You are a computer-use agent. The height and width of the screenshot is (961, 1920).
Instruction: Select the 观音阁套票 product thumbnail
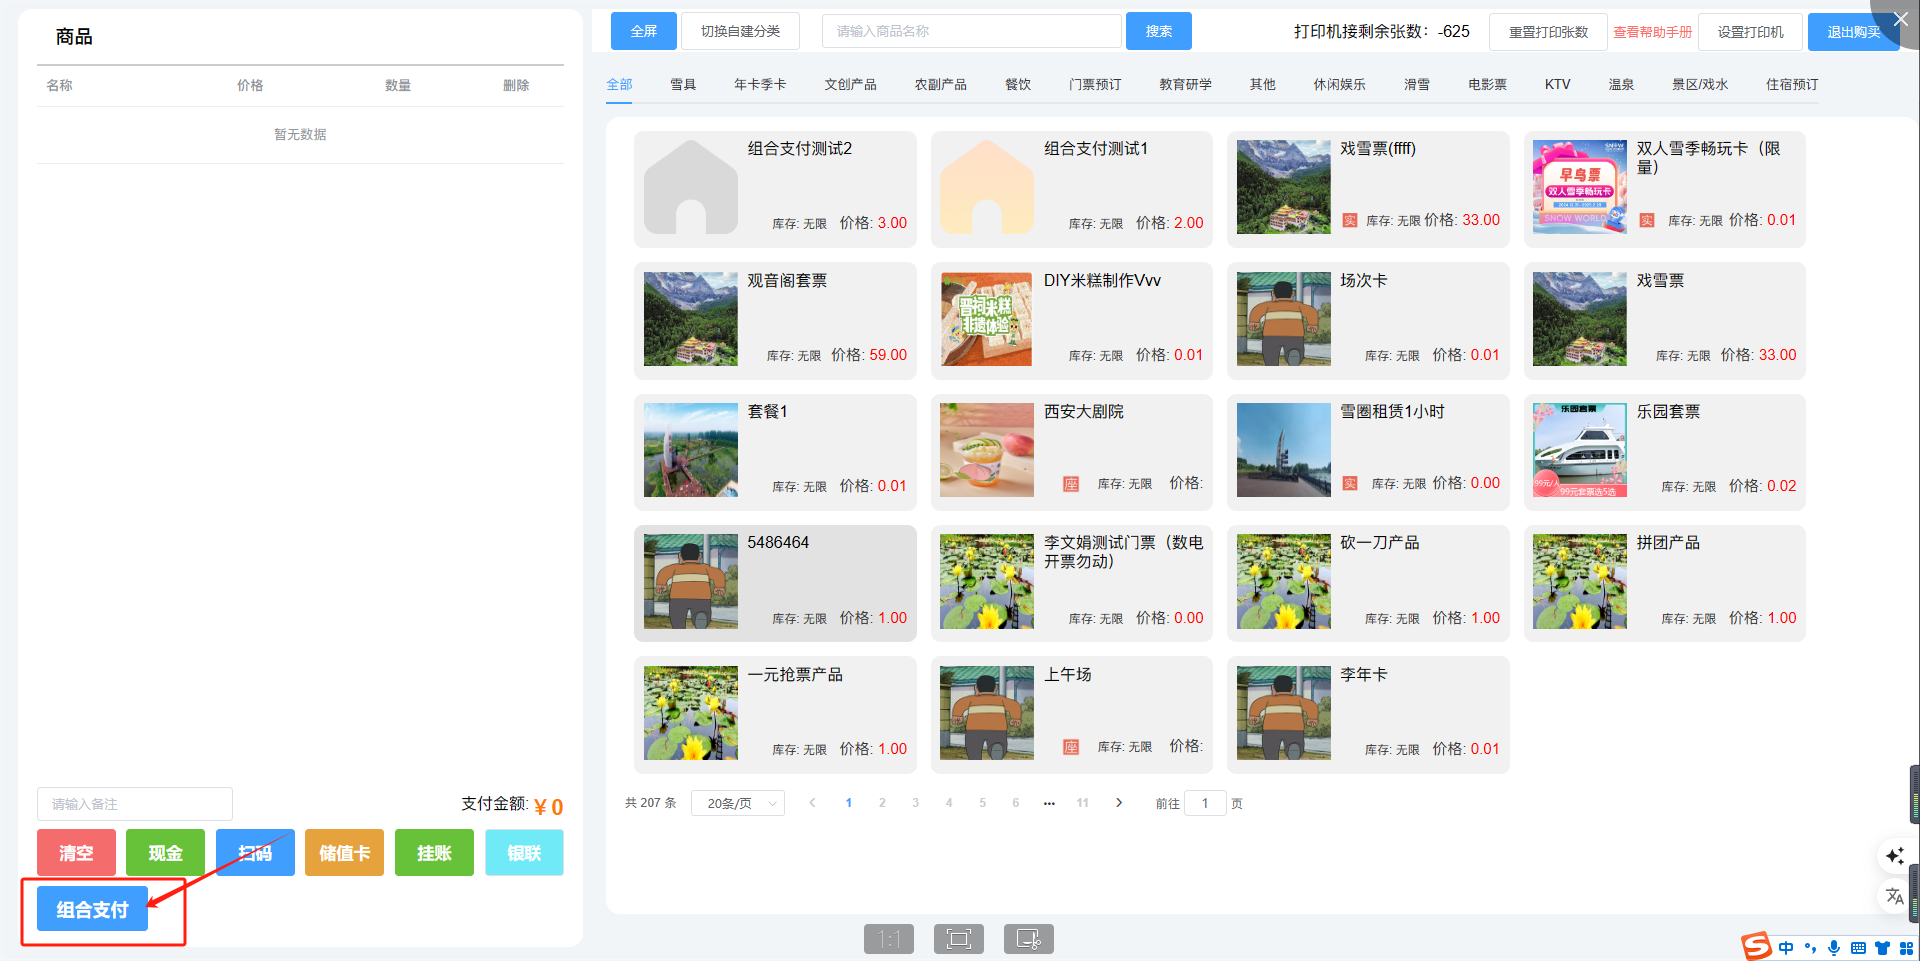coord(690,320)
